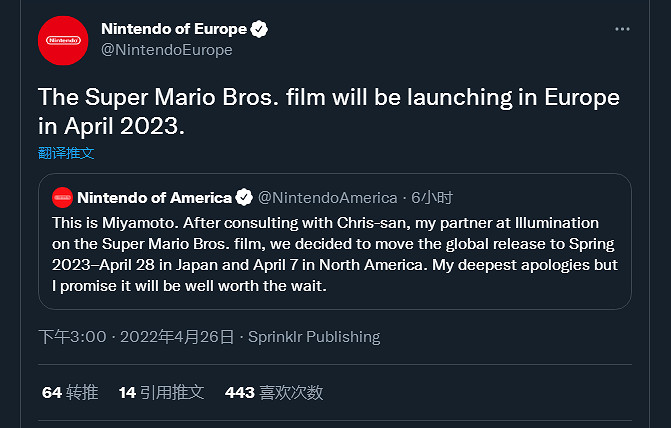Click the main tweet text about Europe launch

tap(328, 113)
